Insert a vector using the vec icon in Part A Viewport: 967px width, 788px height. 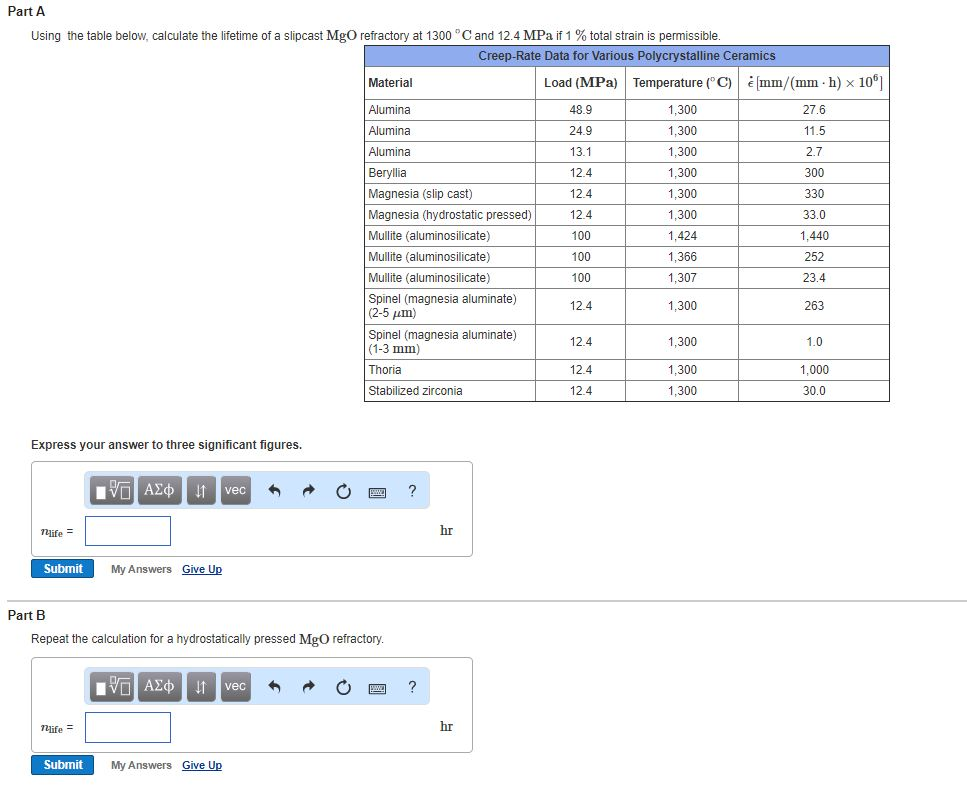pos(234,490)
